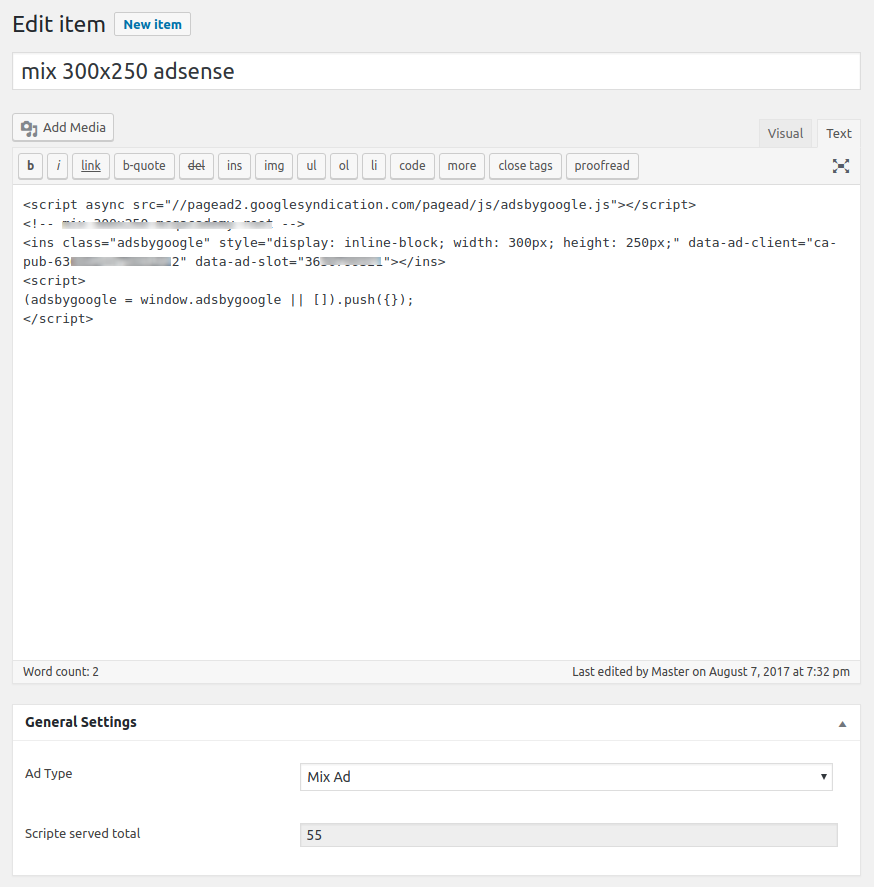The width and height of the screenshot is (874, 887).
Task: Click the Last edited by Master text
Action: (x=711, y=671)
